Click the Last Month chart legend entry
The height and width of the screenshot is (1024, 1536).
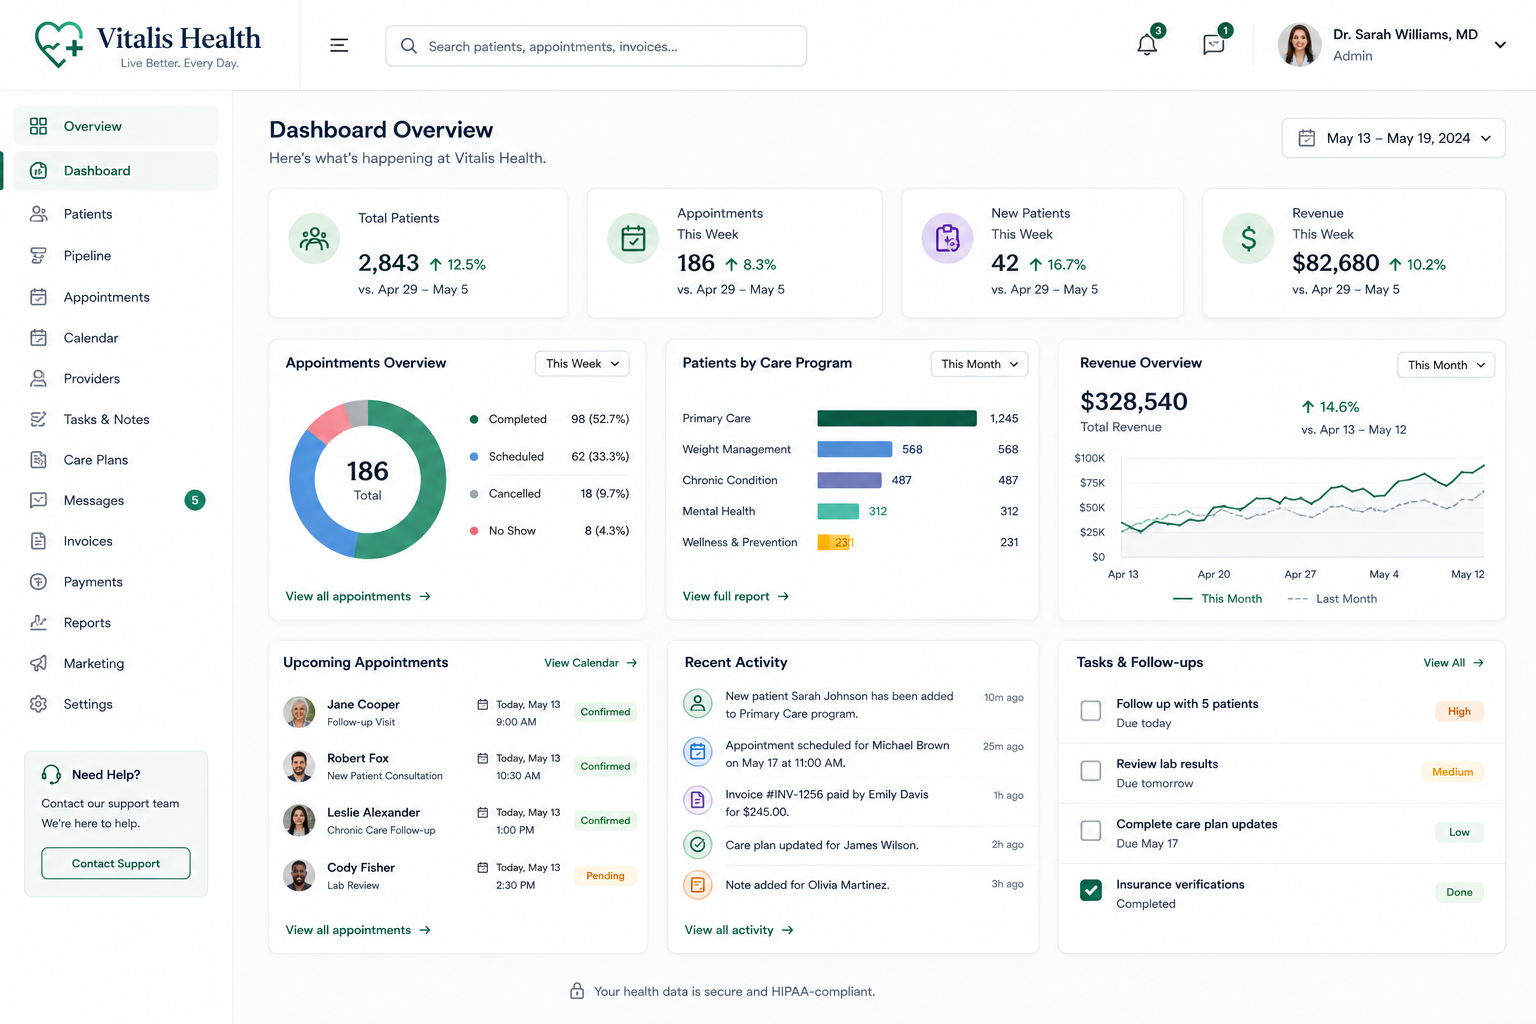[x=1332, y=599]
